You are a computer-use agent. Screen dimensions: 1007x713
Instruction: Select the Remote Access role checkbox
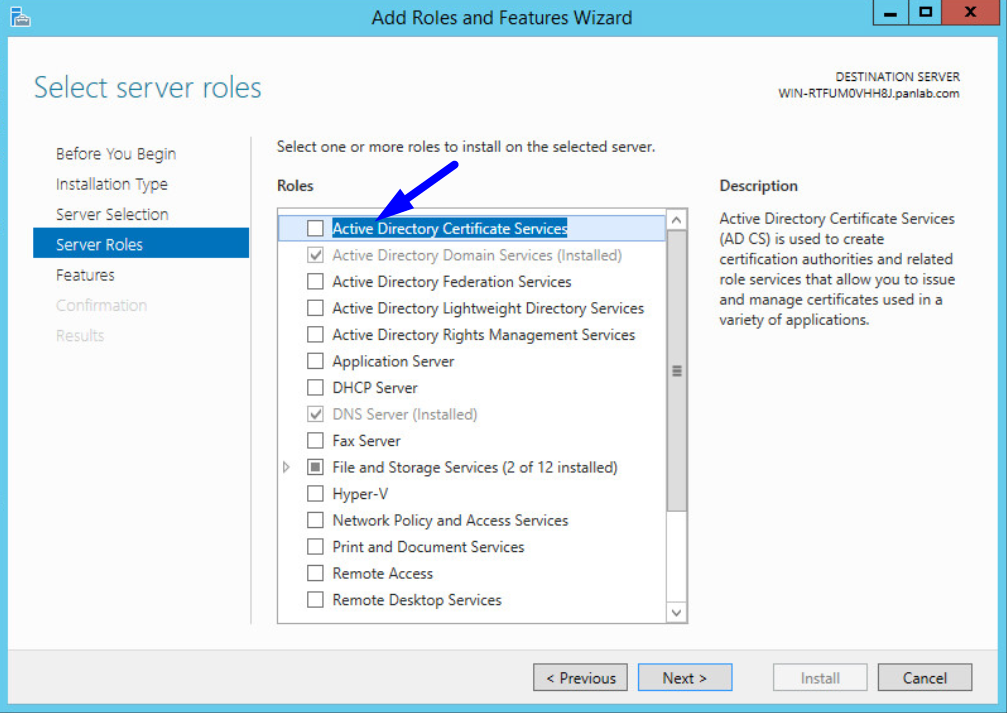(x=315, y=573)
